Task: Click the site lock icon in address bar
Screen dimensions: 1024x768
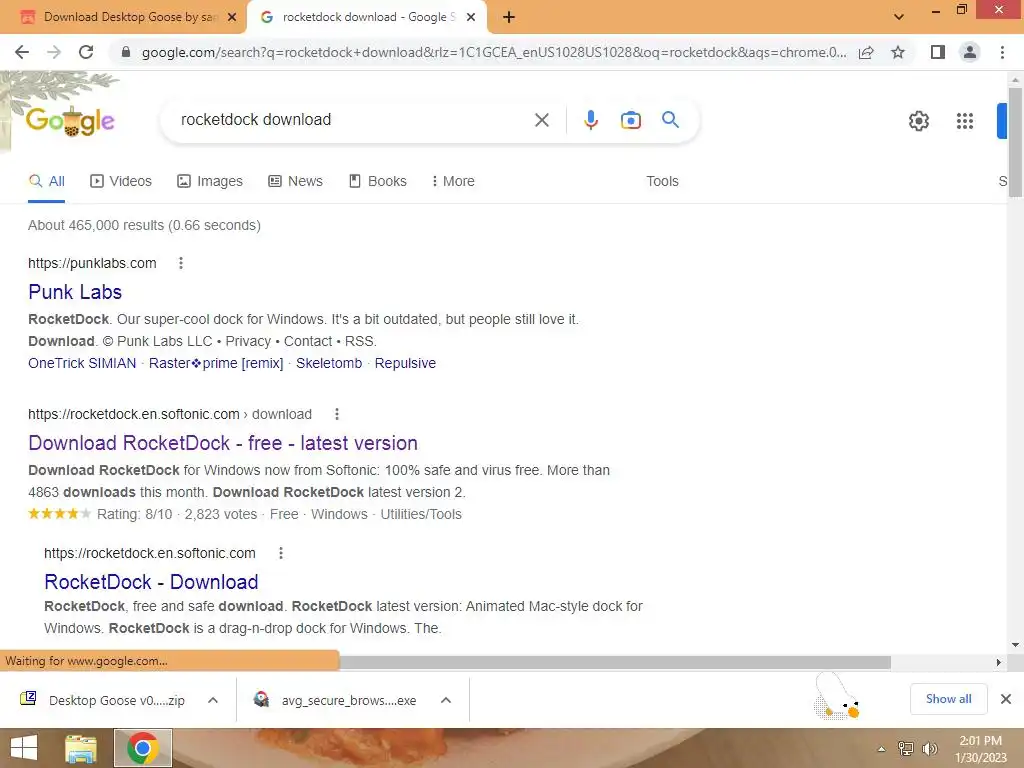Action: click(x=126, y=52)
